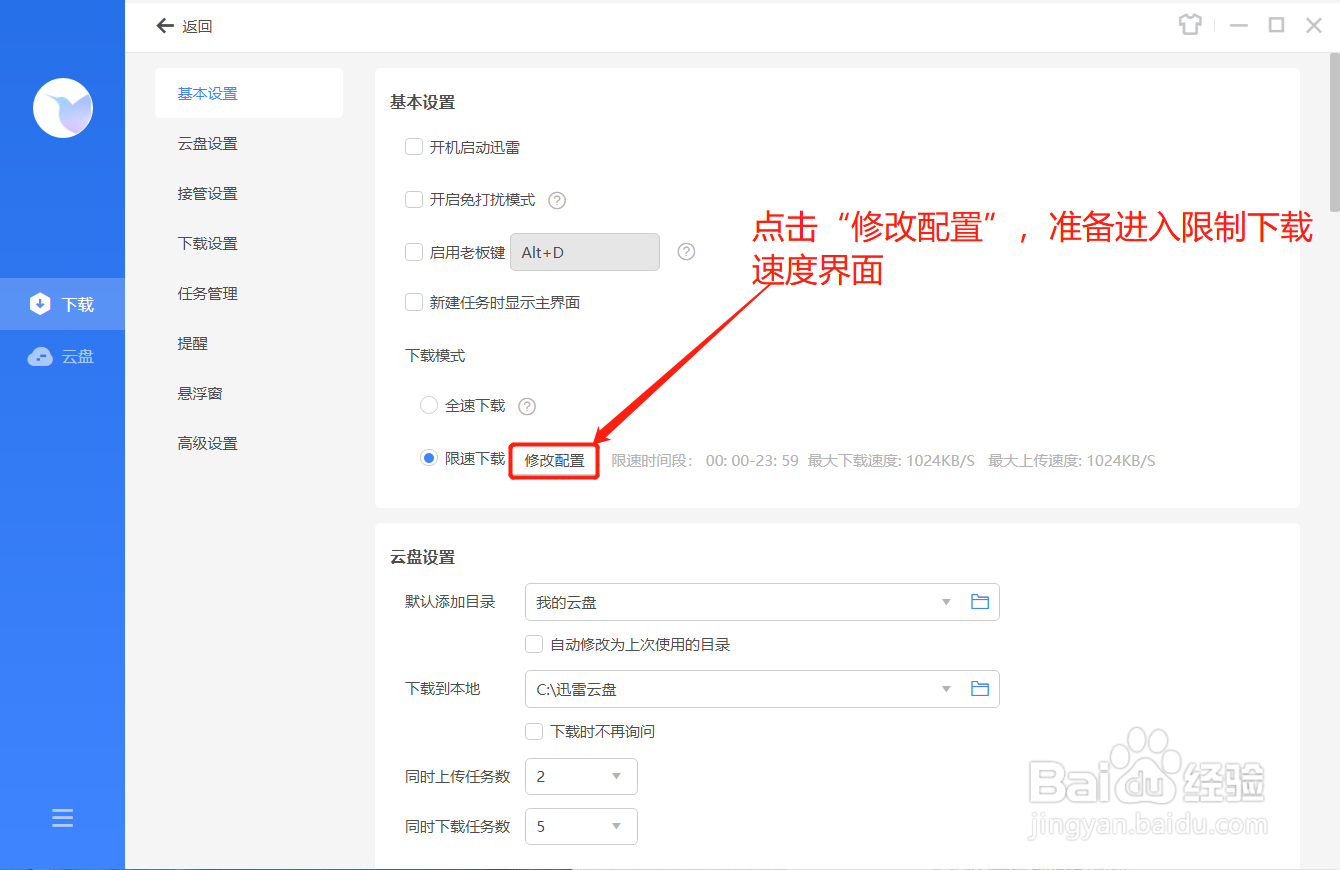
Task: Click the Thunder logo in the sidebar
Action: 62,108
